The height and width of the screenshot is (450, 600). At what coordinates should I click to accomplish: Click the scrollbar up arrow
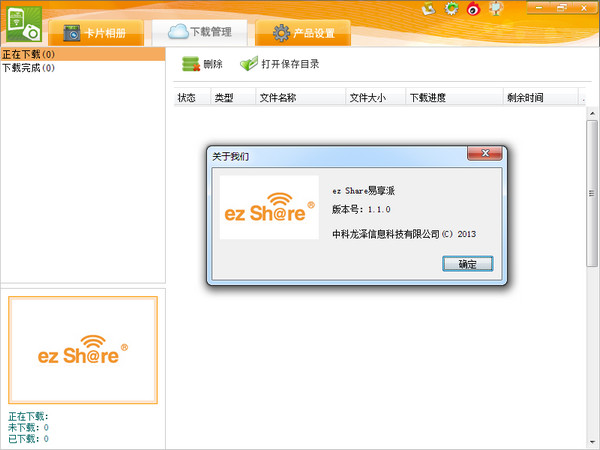[592, 113]
